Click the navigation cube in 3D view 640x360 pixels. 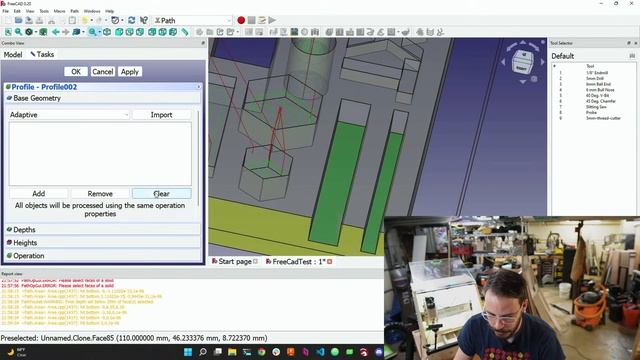(x=523, y=62)
